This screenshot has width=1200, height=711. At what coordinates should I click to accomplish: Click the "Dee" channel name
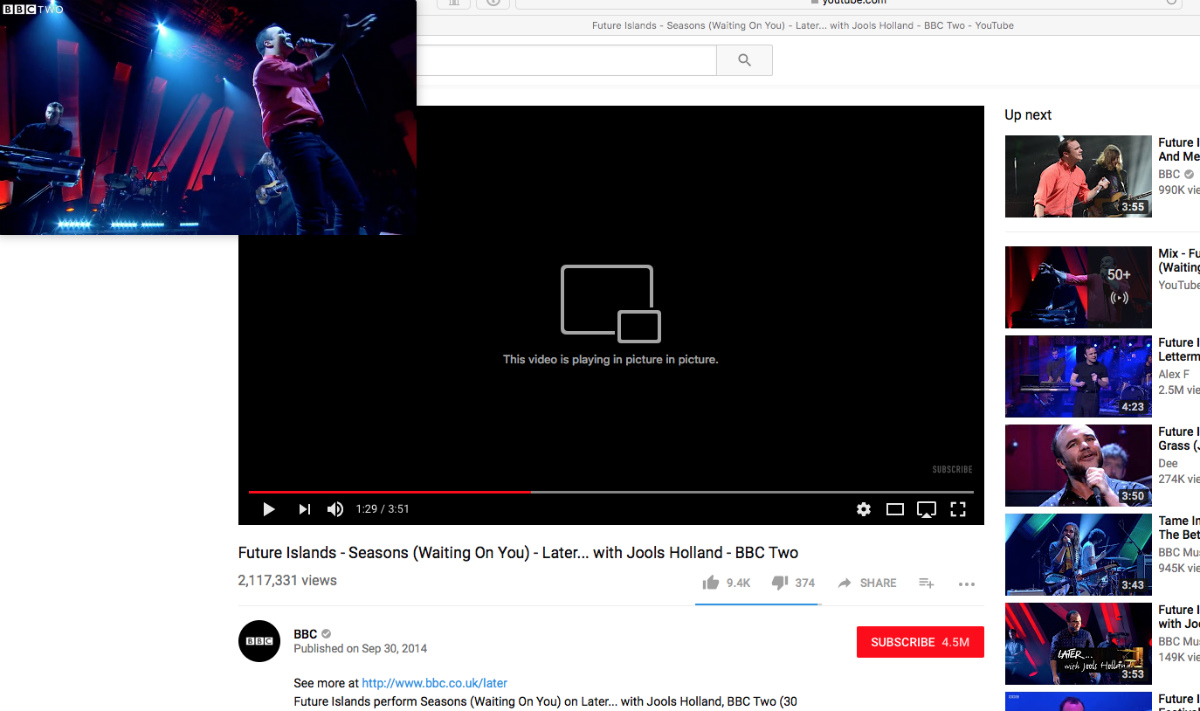pyautogui.click(x=1168, y=463)
